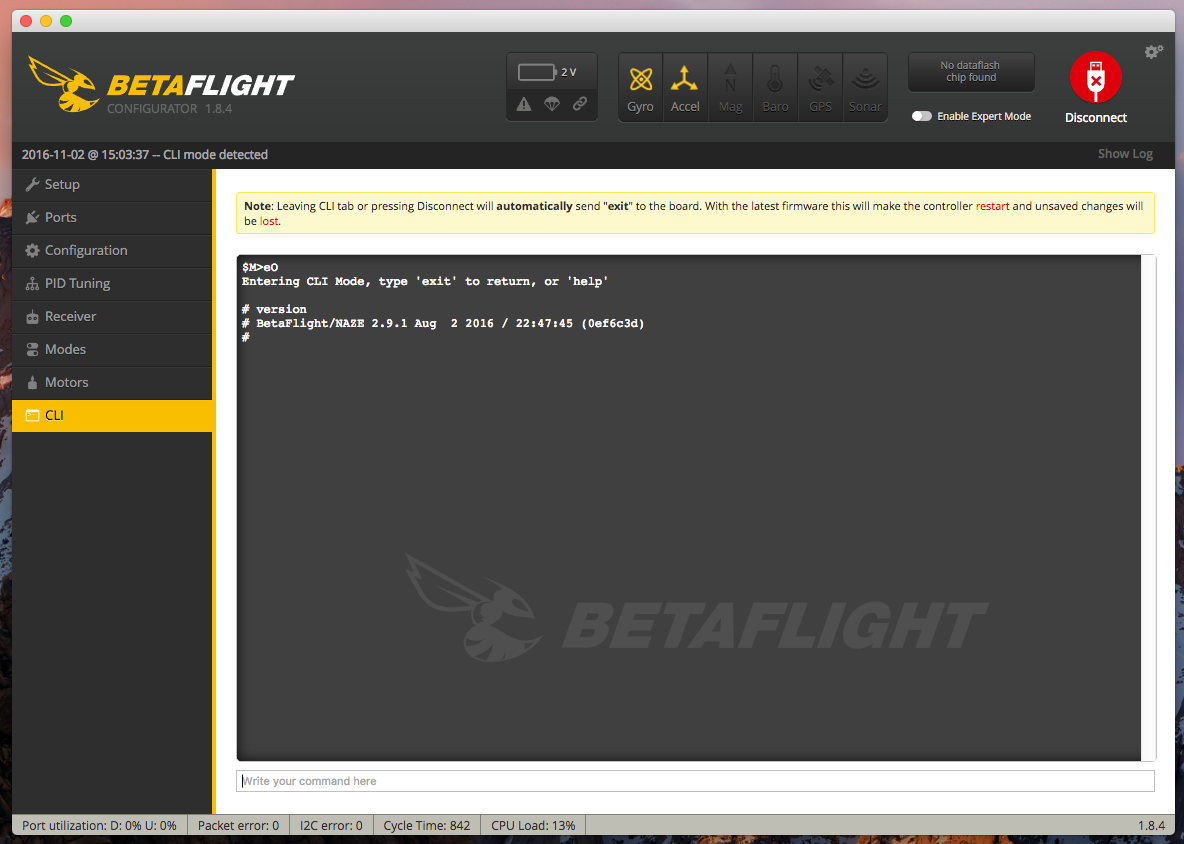Click the '$M>eO' first output line
The height and width of the screenshot is (844, 1184).
pyautogui.click(x=260, y=267)
